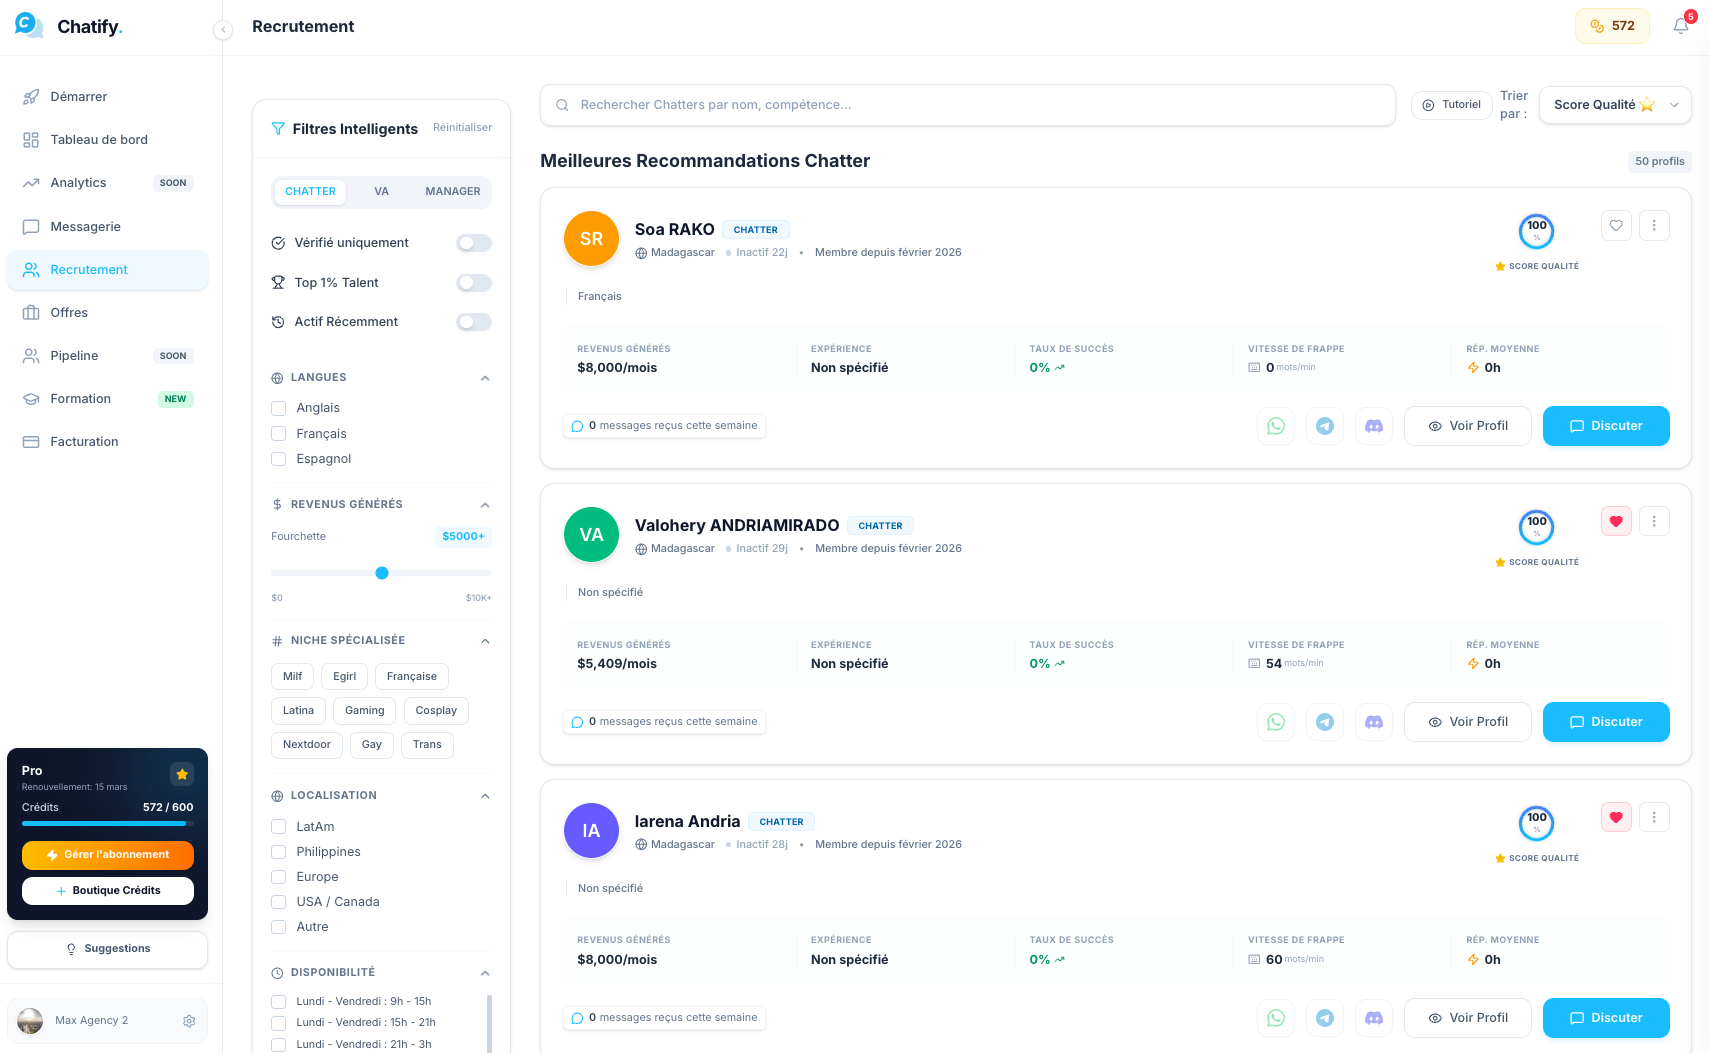1709x1053 pixels.
Task: Collapse the sidebar with arrow button
Action: click(x=223, y=30)
